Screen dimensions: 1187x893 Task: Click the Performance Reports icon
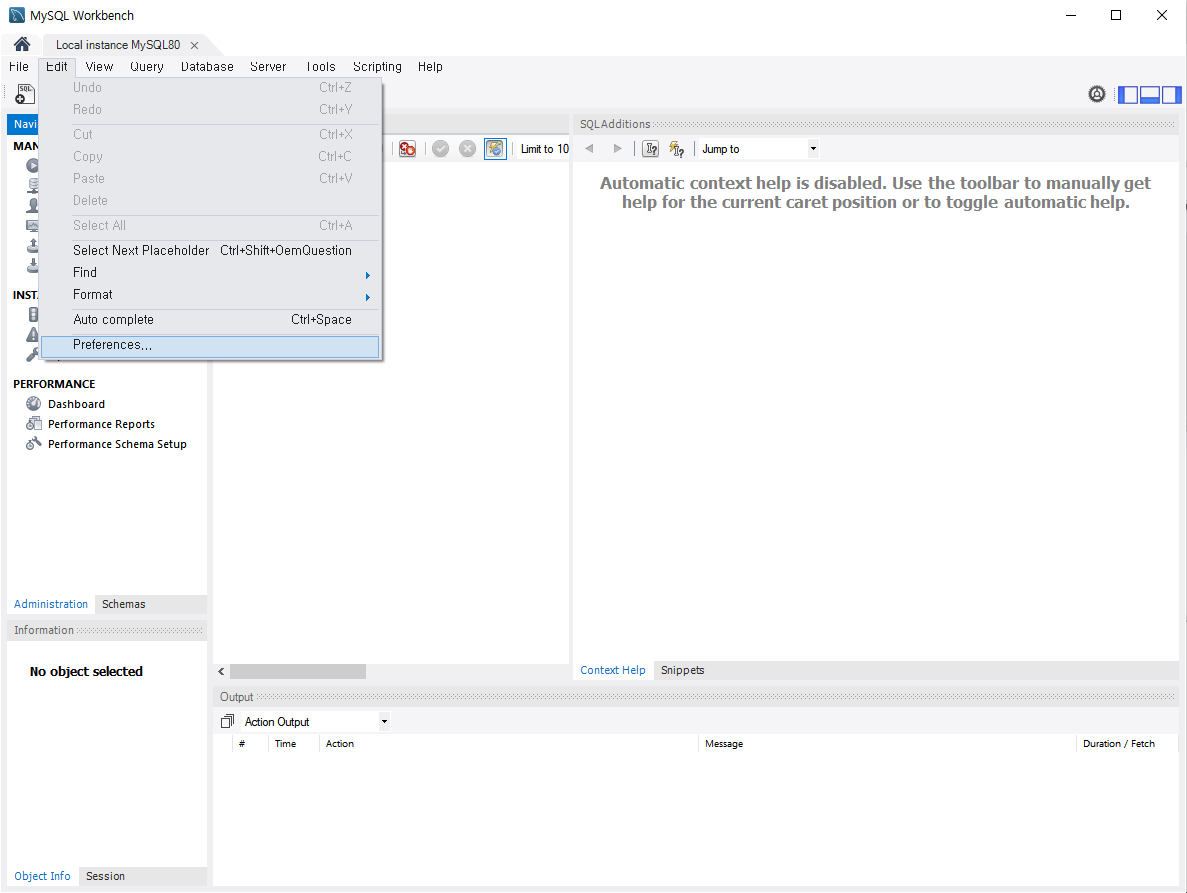(x=33, y=424)
